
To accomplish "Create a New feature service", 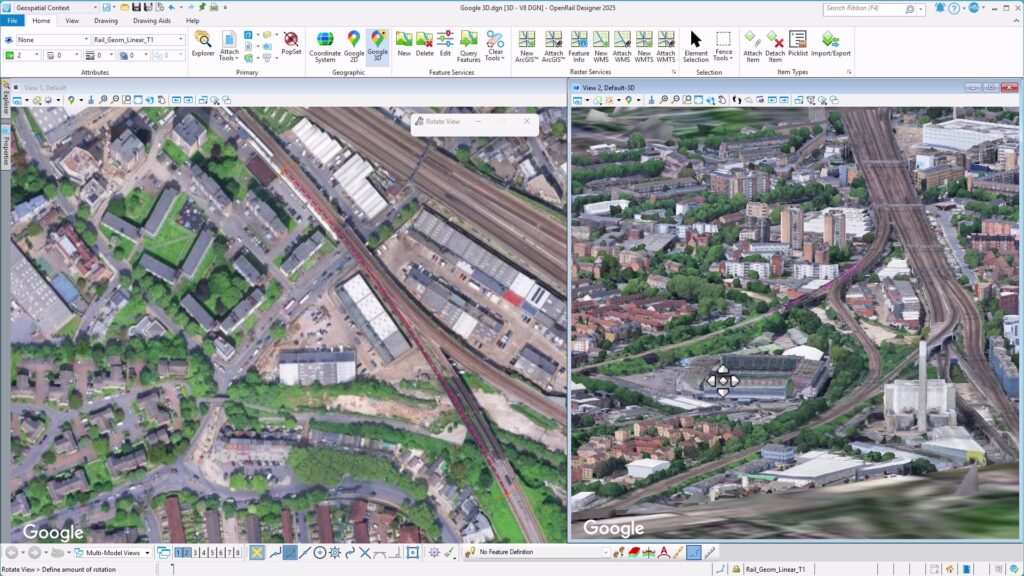I will click(404, 43).
